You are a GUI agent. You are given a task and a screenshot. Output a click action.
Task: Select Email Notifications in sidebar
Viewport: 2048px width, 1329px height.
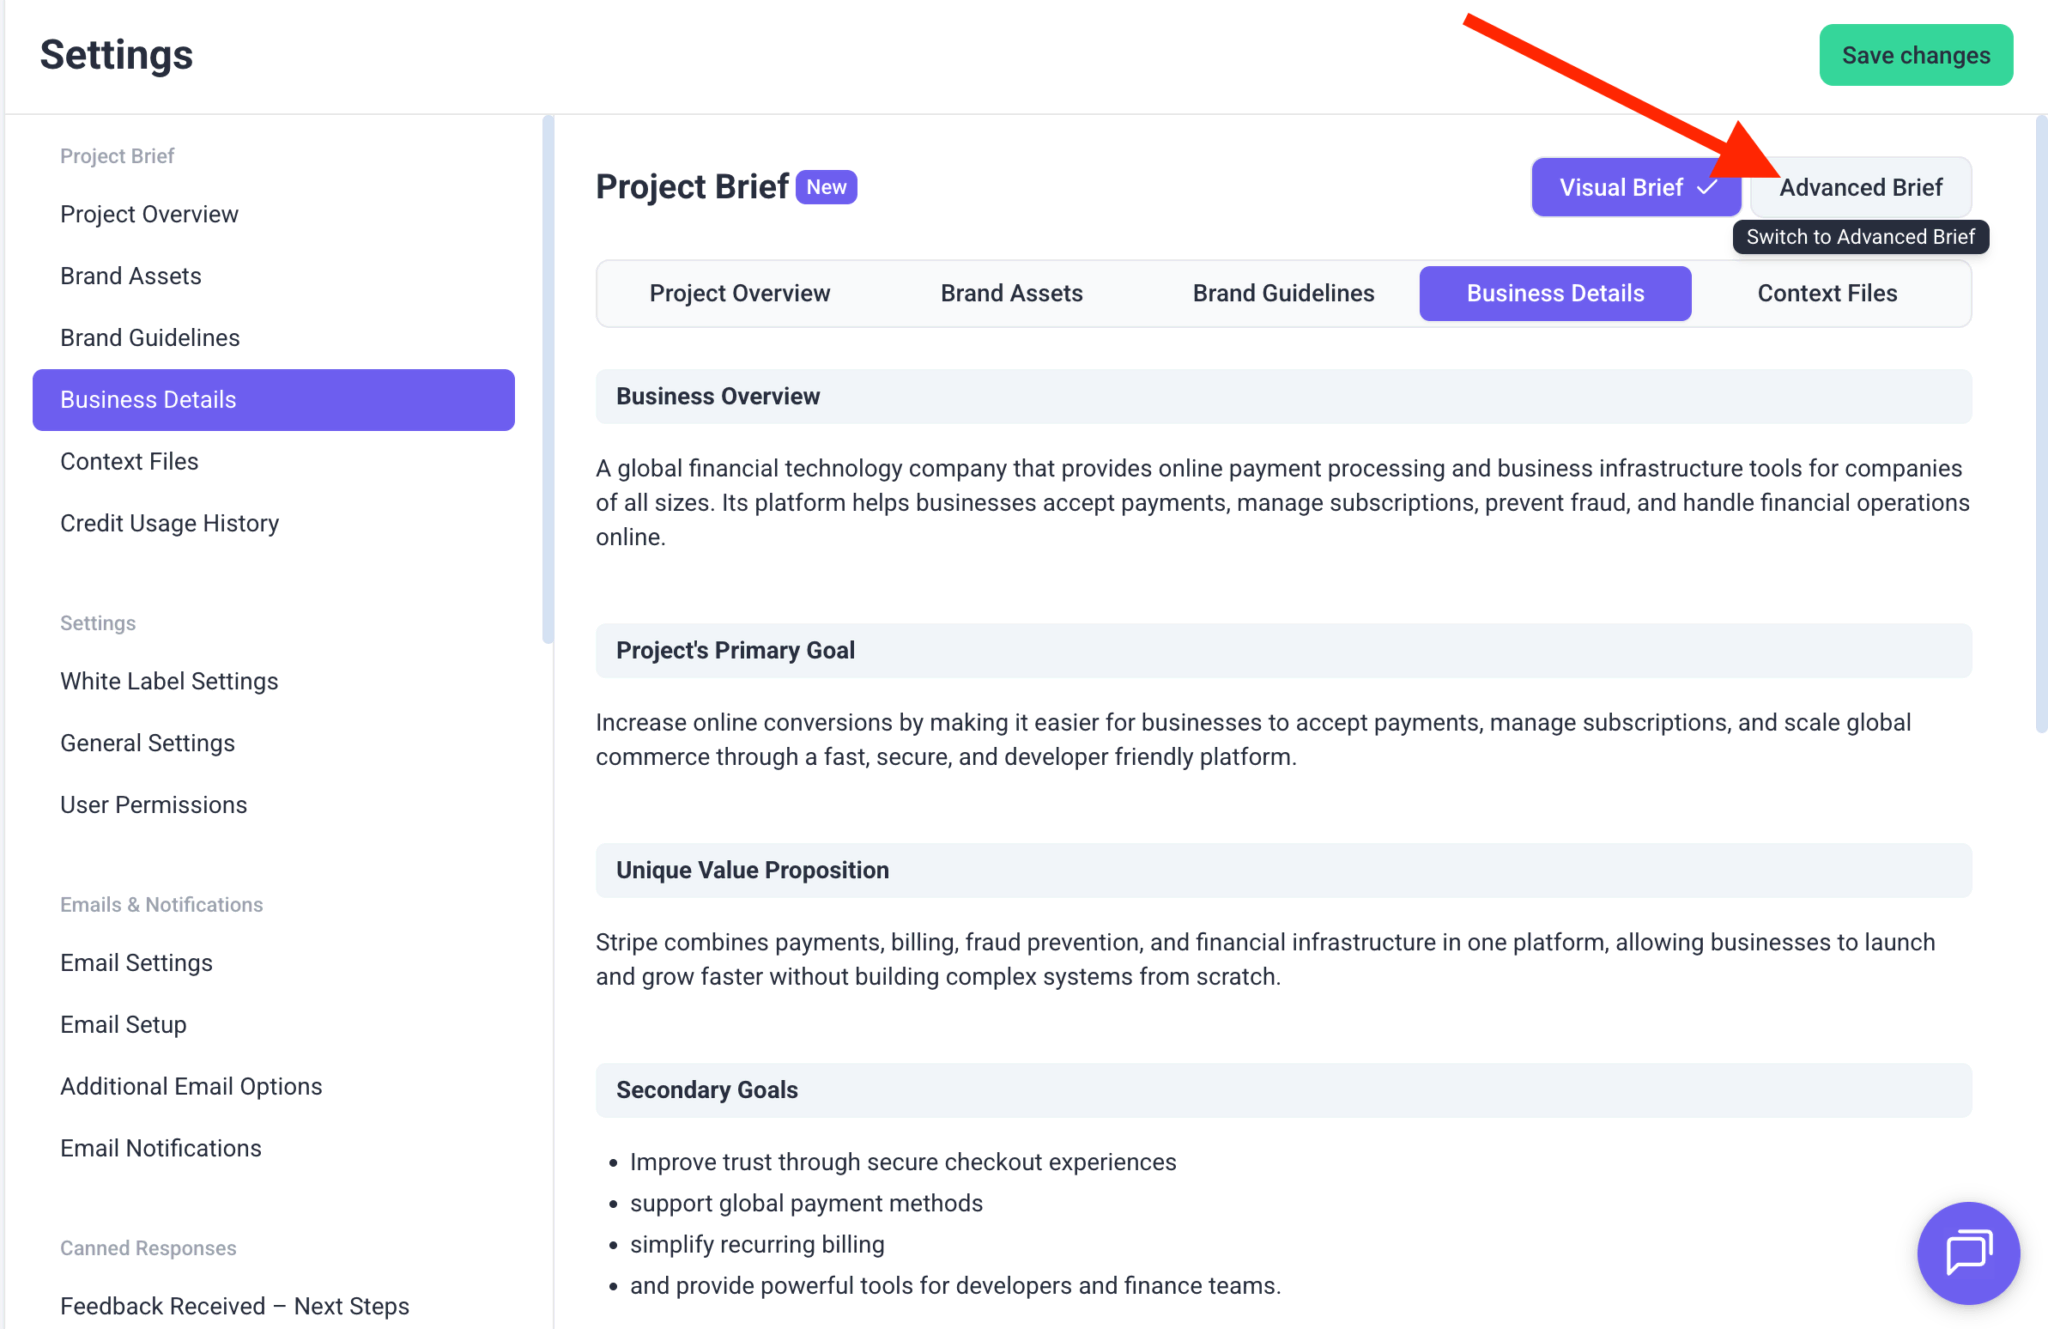pos(160,1148)
